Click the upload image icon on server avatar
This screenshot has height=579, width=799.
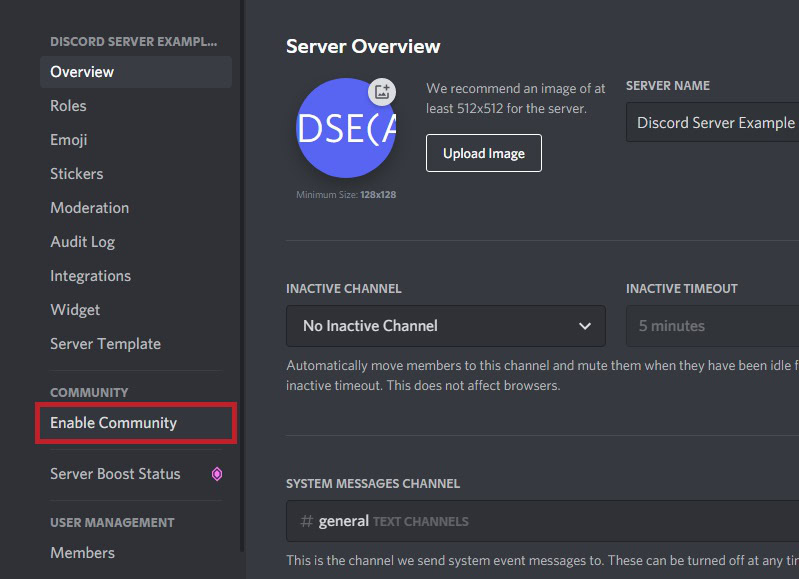[382, 92]
